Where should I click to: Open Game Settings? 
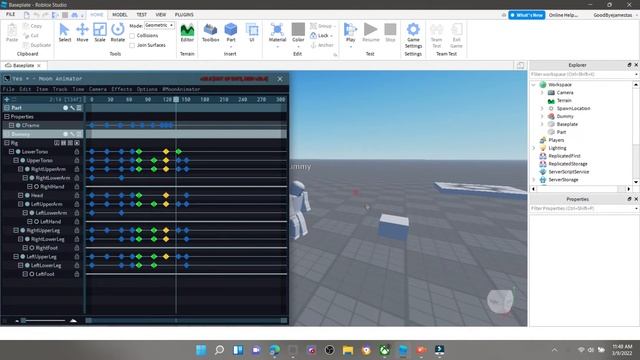[x=413, y=35]
